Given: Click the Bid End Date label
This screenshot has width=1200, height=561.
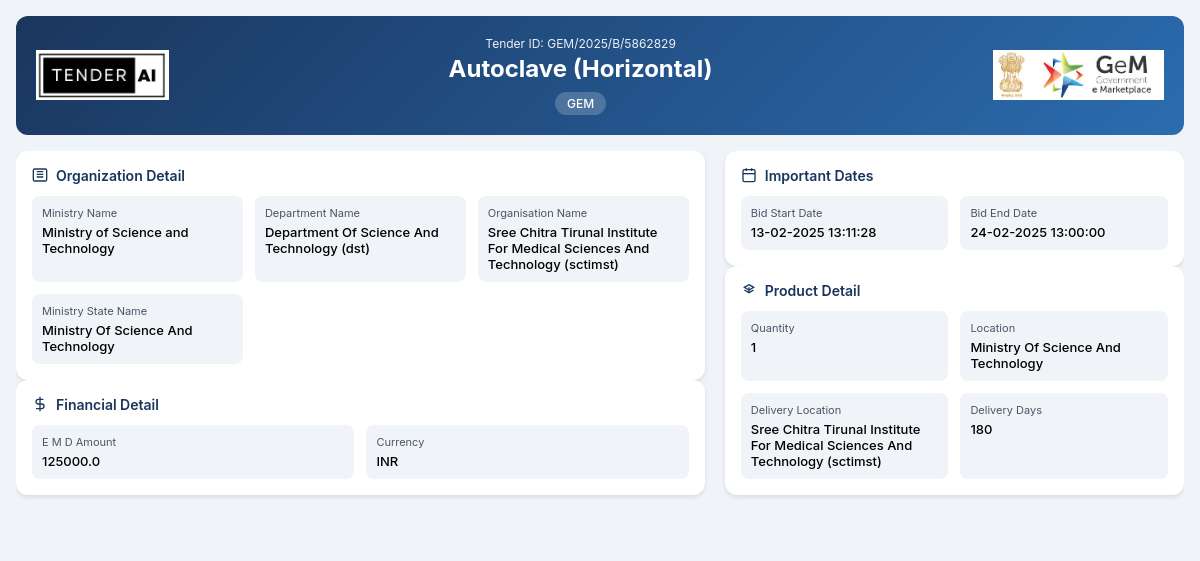Looking at the screenshot, I should [1003, 213].
